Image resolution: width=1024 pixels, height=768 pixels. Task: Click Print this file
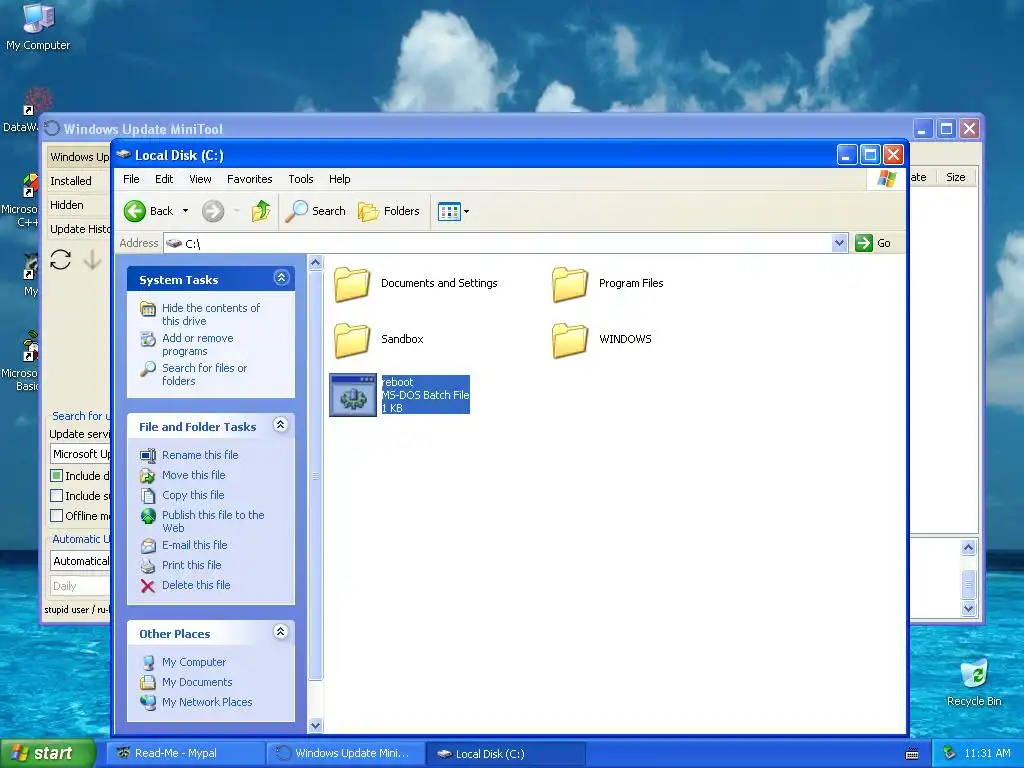click(191, 565)
